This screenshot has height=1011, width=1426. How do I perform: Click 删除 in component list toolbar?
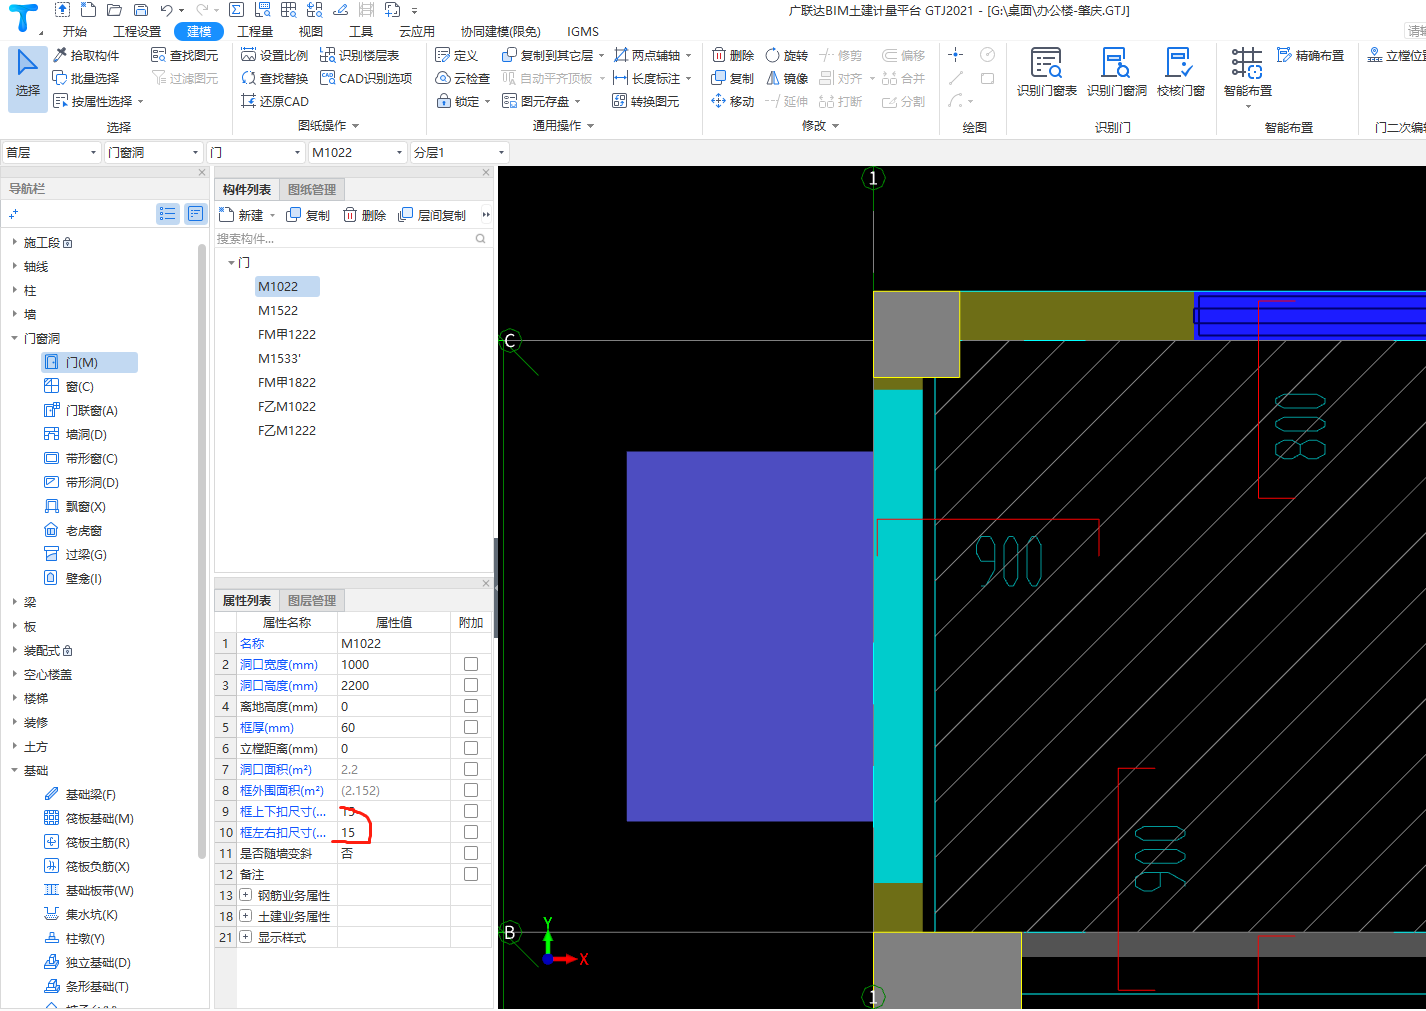(365, 215)
